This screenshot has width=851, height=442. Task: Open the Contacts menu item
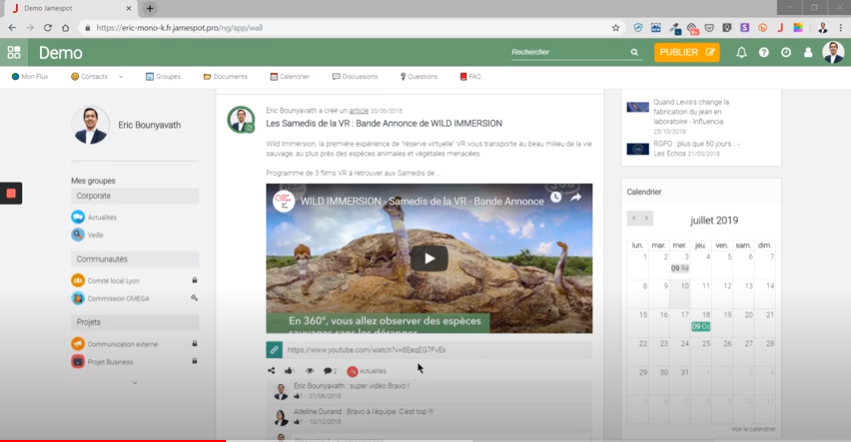90,77
